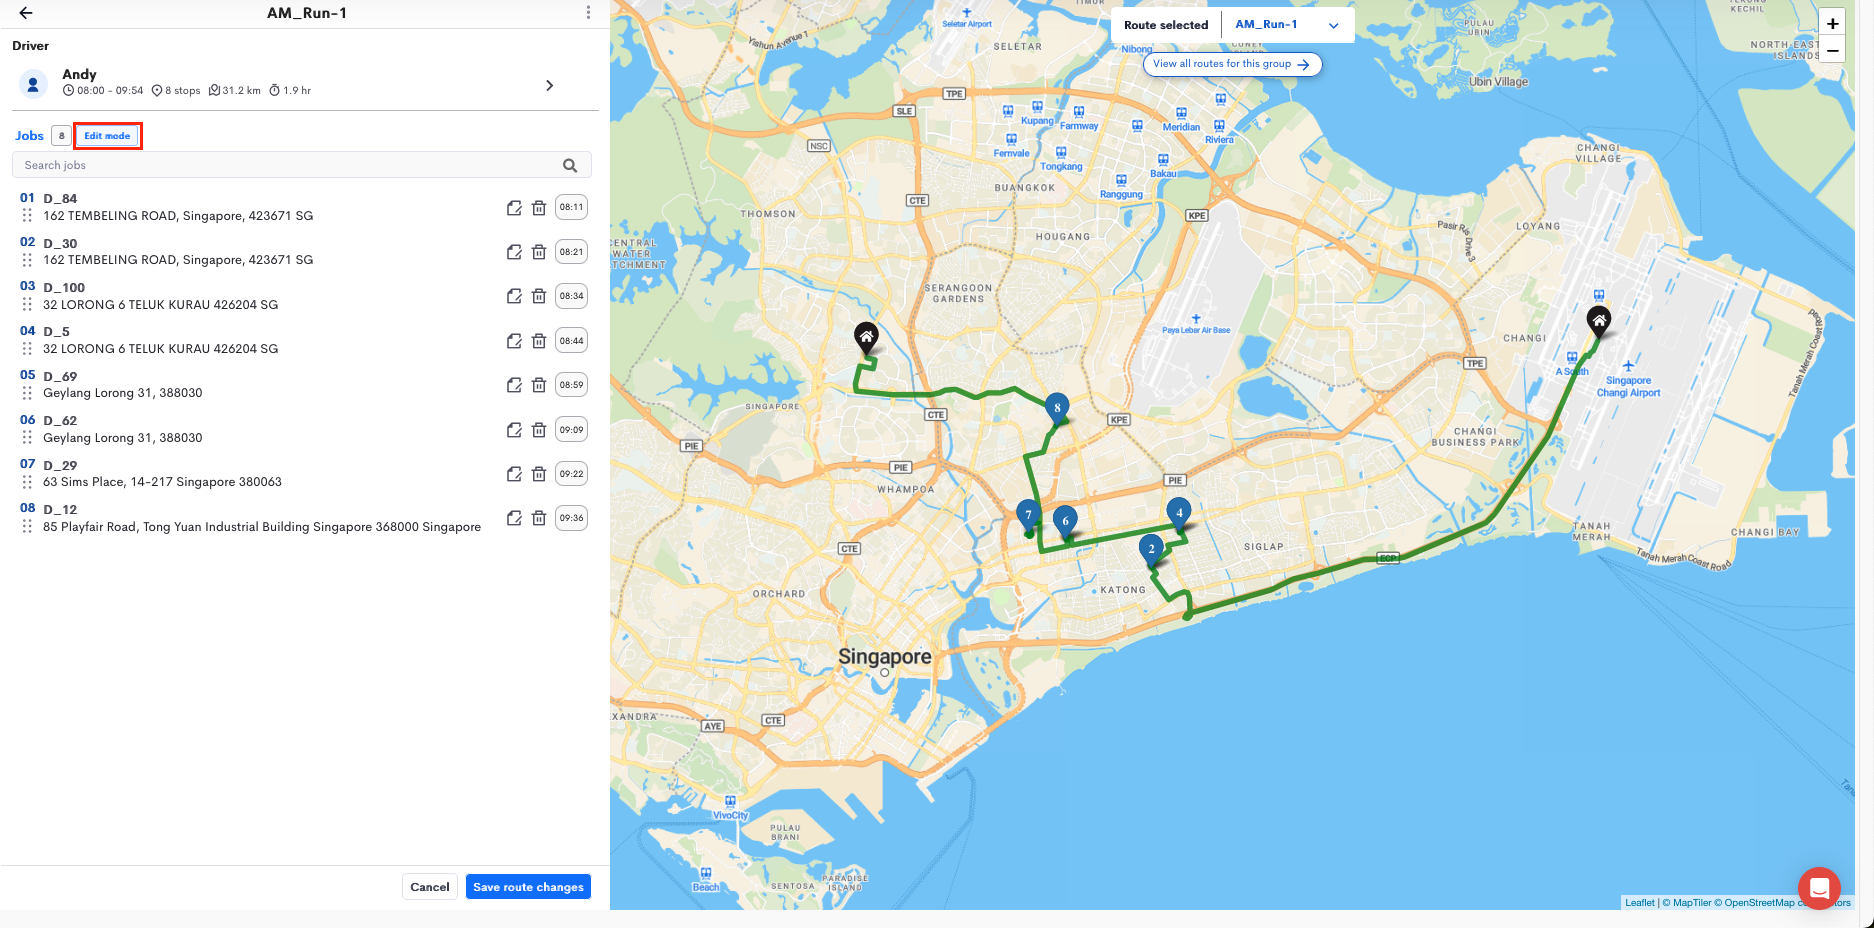The width and height of the screenshot is (1874, 928).
Task: Click the Search jobs input field
Action: (x=301, y=165)
